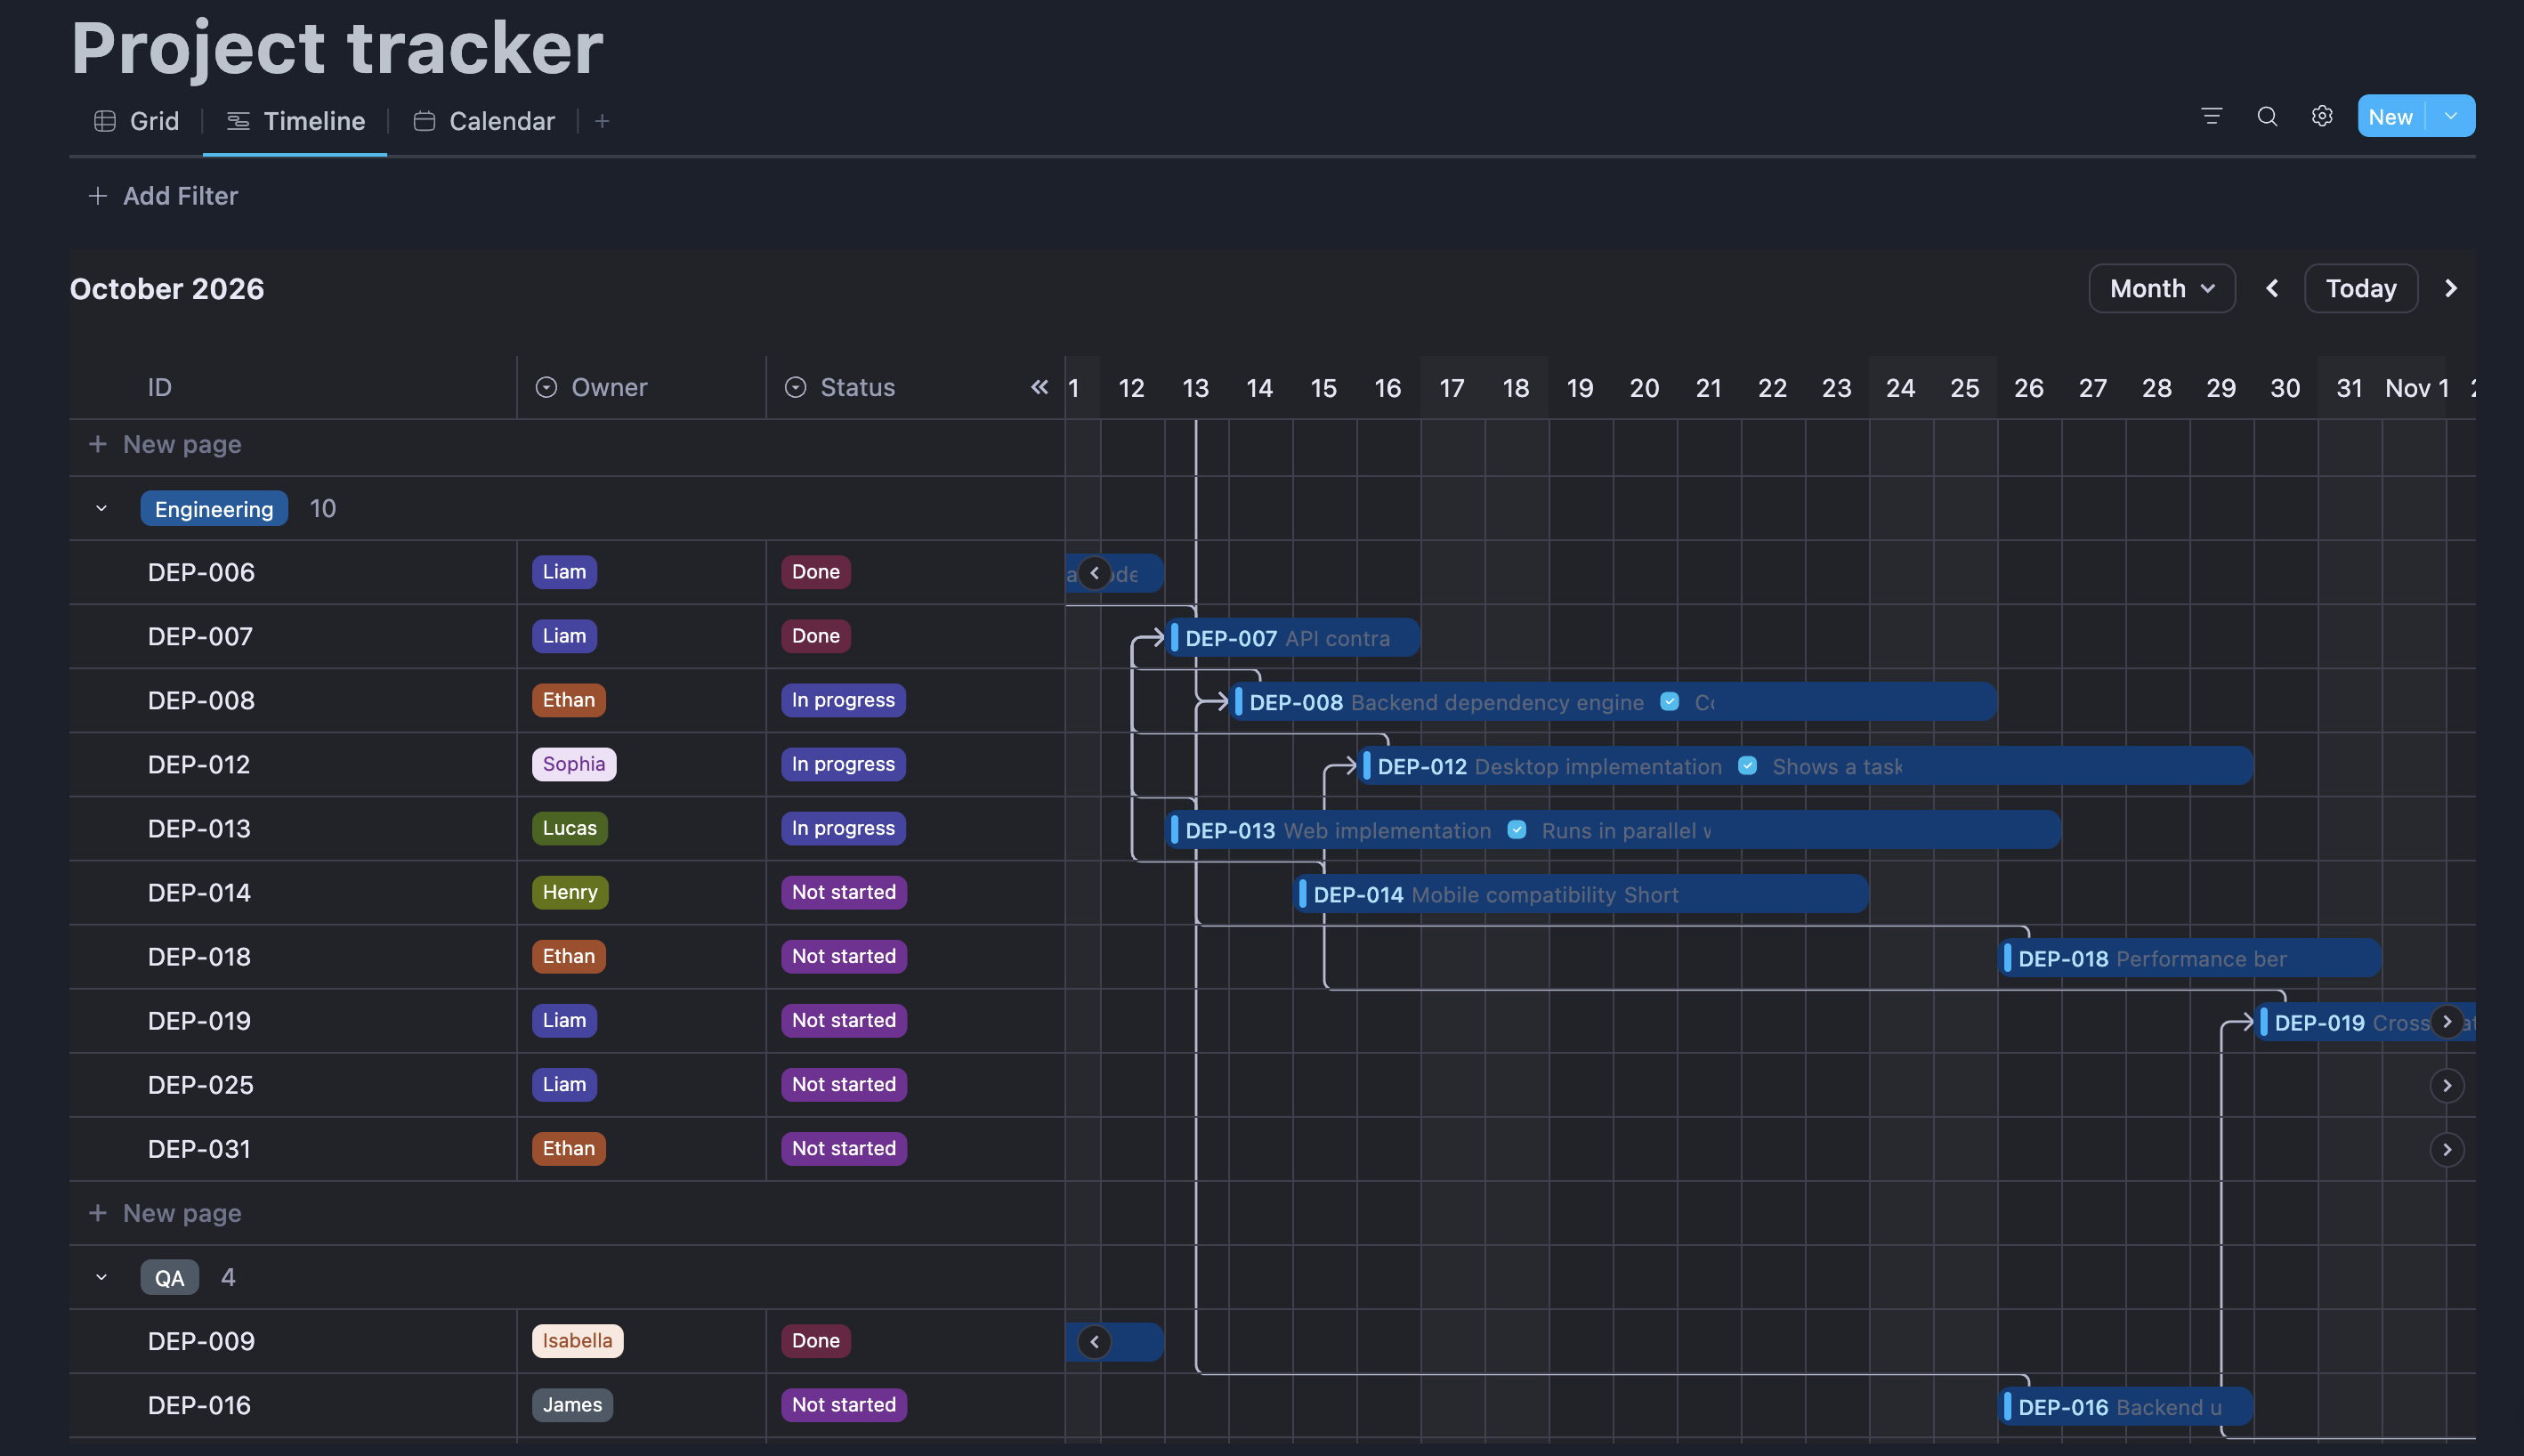
Task: Collapse the Engineering group
Action: pyautogui.click(x=101, y=508)
